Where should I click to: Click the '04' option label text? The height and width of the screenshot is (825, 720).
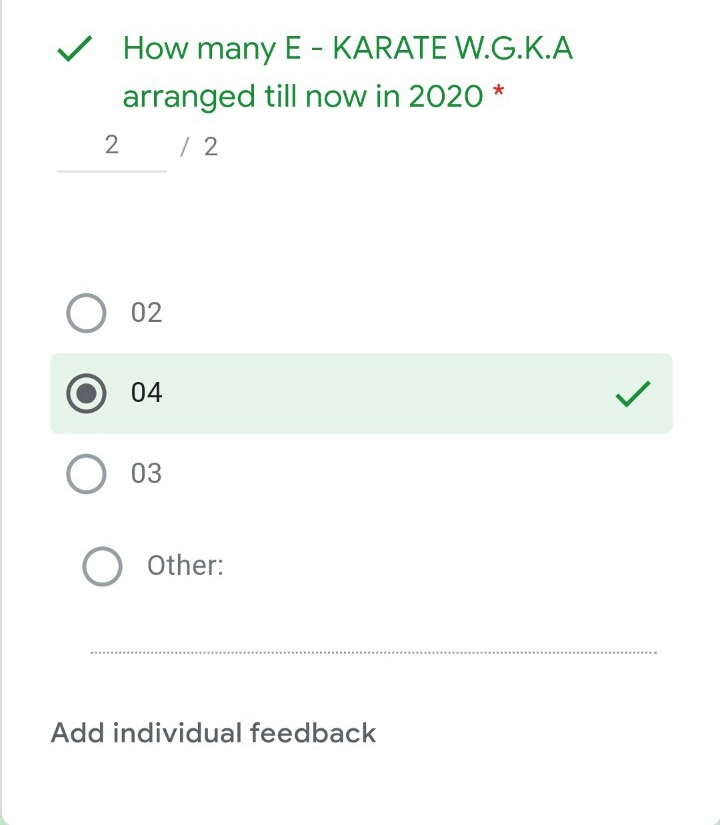coord(146,393)
